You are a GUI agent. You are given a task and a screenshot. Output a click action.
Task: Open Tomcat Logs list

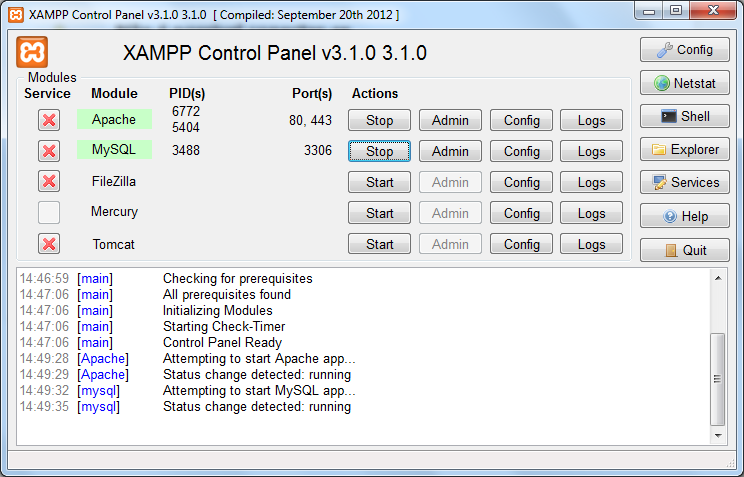tap(591, 244)
